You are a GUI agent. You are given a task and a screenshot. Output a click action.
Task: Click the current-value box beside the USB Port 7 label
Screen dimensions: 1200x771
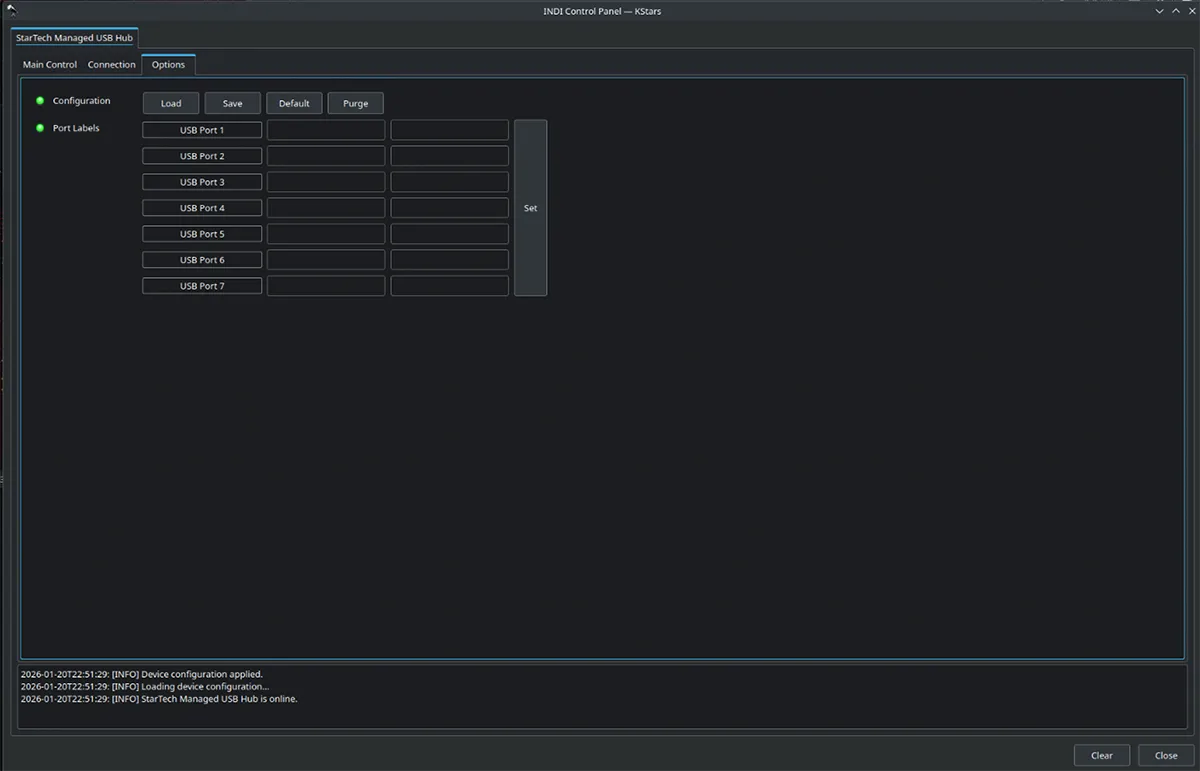click(x=326, y=286)
